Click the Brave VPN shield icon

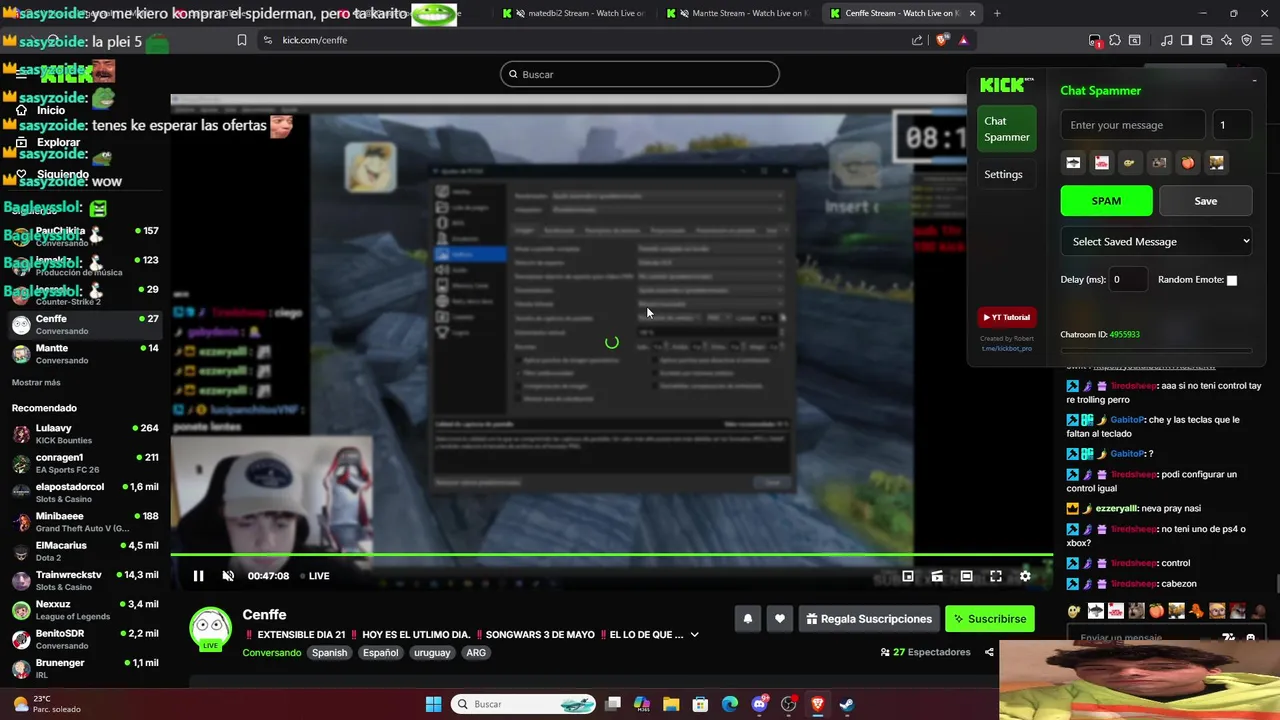(1246, 40)
